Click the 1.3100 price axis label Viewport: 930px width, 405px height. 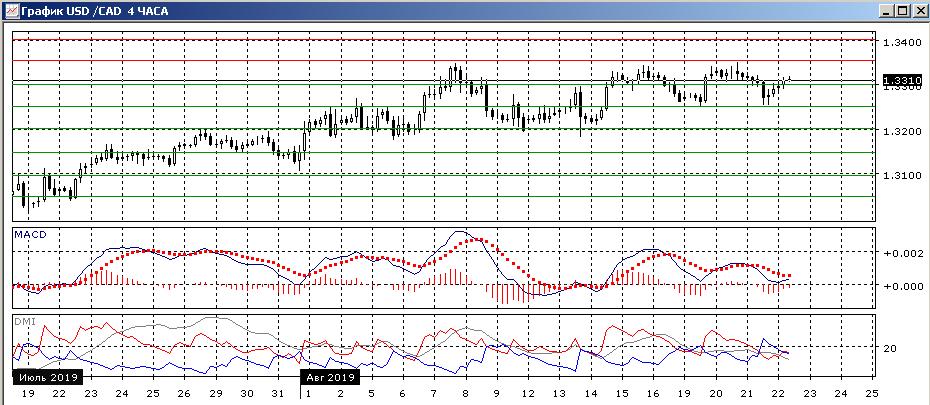coord(901,175)
